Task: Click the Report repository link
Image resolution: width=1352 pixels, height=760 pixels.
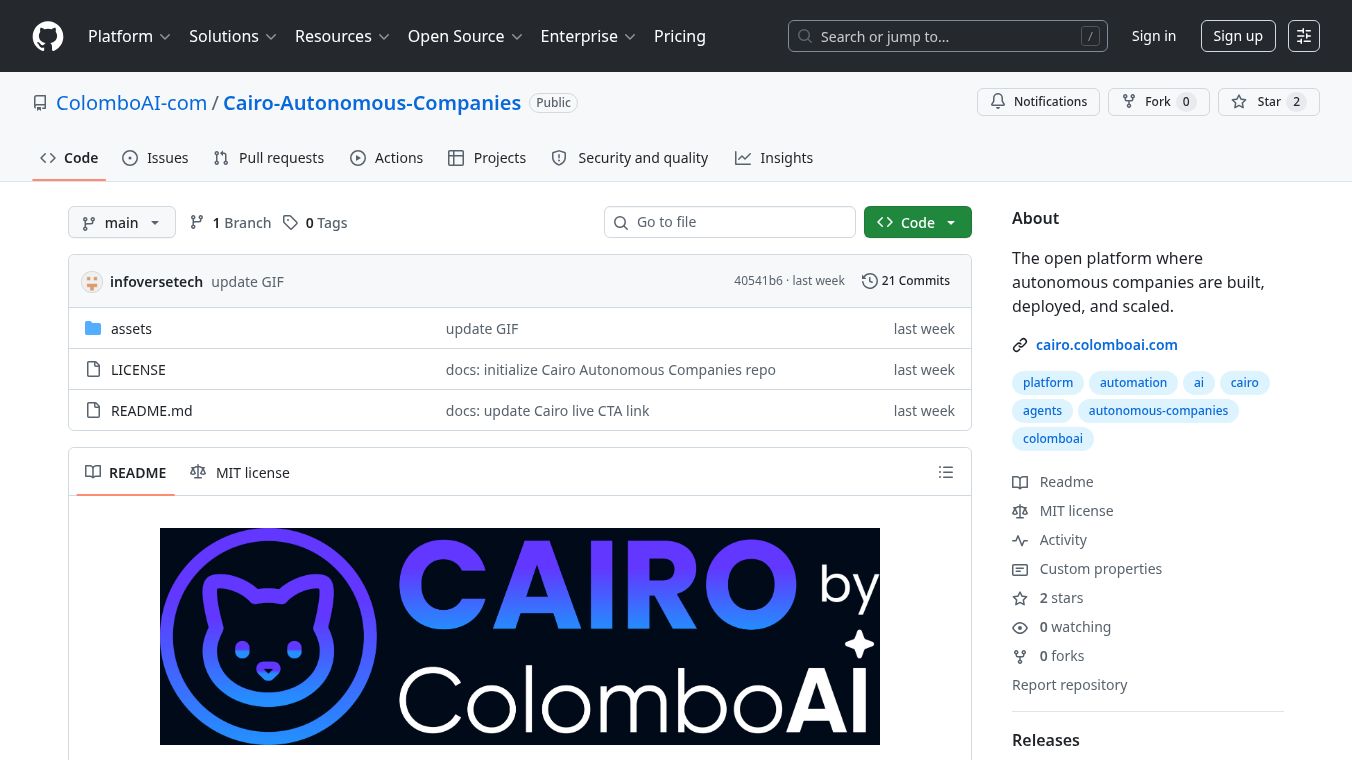Action: click(1069, 685)
